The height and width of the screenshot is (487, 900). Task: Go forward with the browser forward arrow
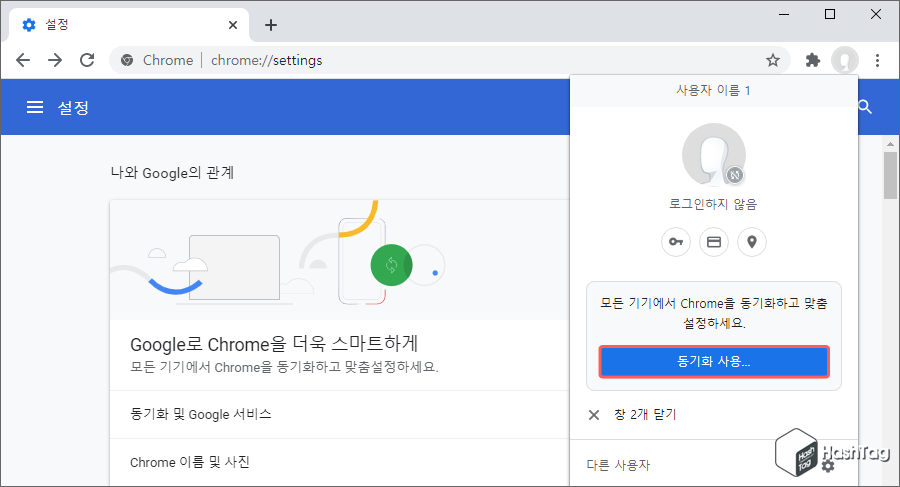(x=55, y=60)
